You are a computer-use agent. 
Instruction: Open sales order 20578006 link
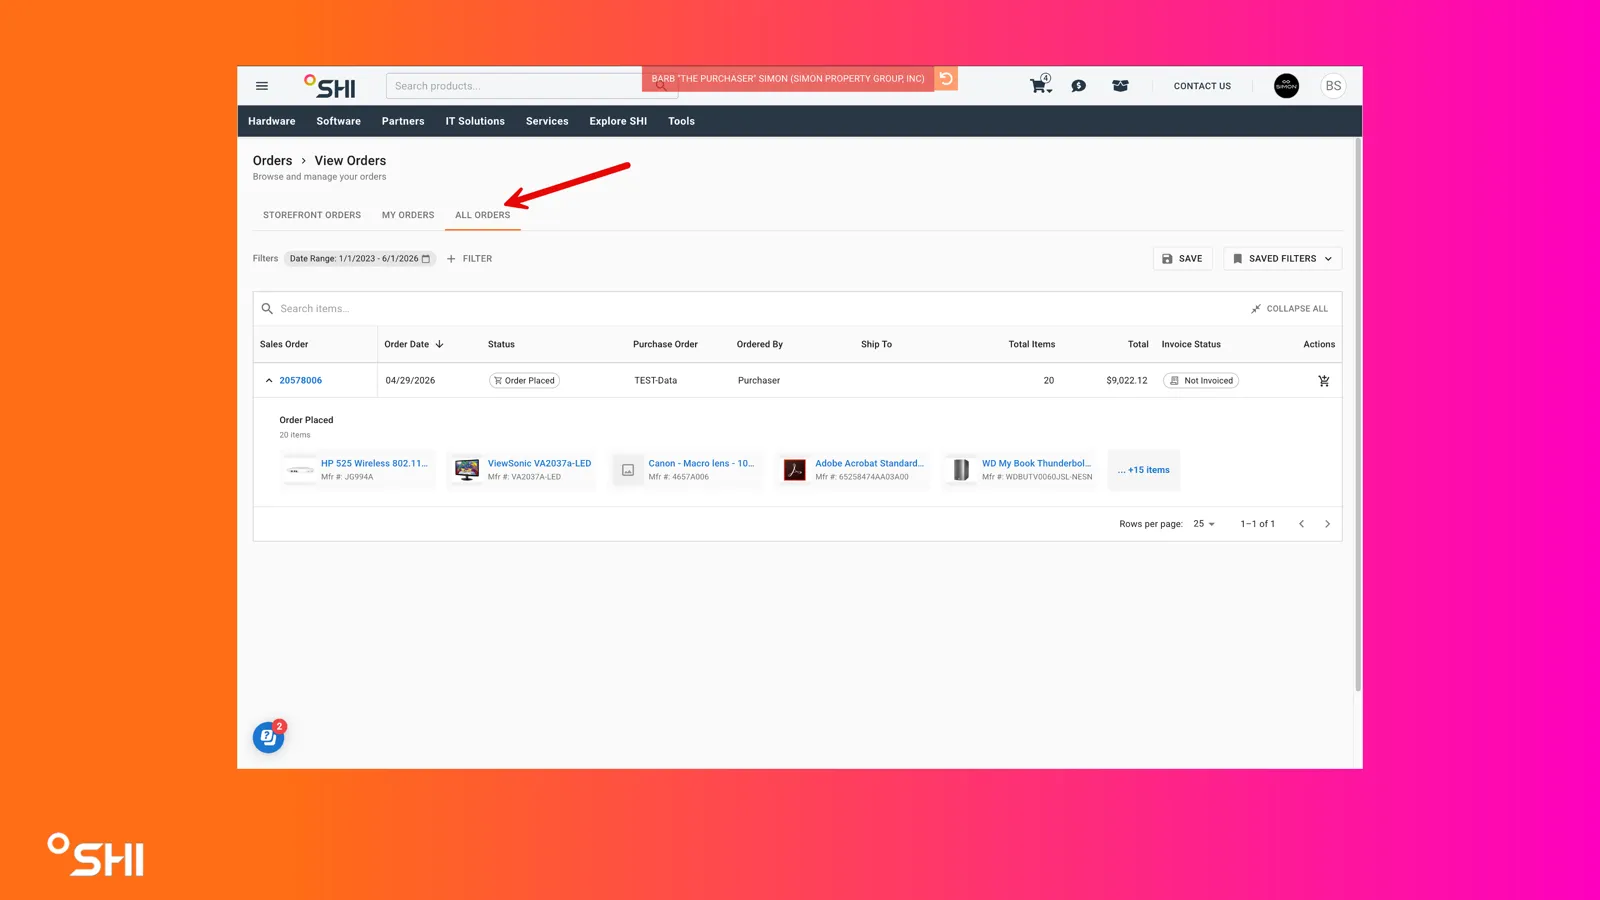click(x=301, y=381)
